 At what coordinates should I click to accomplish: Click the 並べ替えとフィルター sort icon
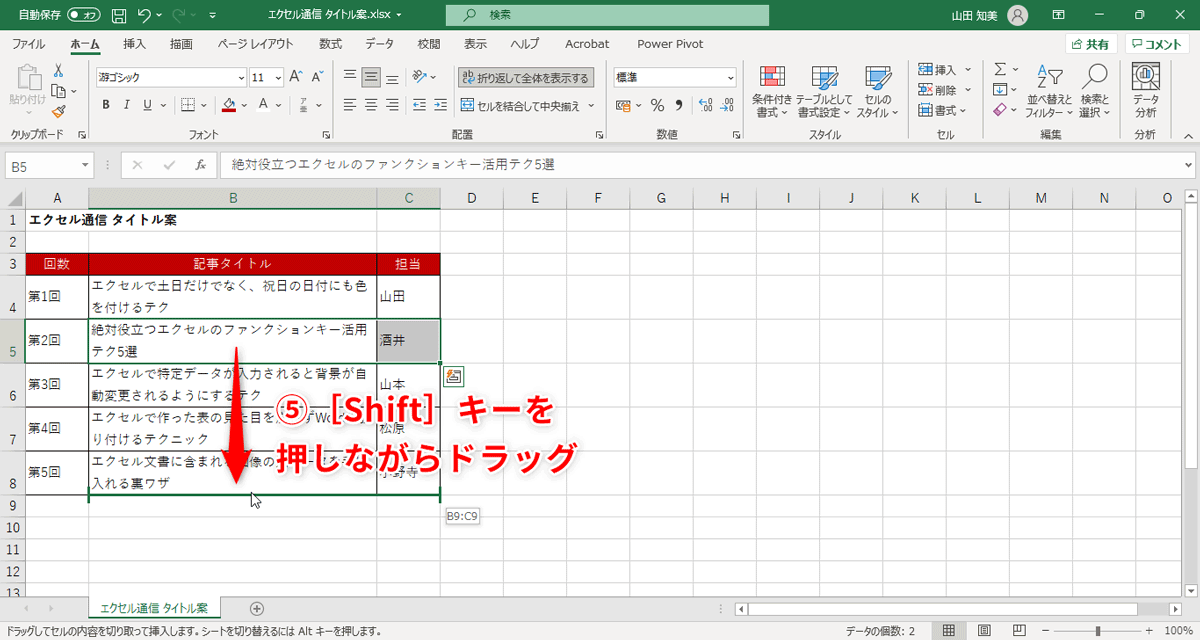click(1050, 90)
